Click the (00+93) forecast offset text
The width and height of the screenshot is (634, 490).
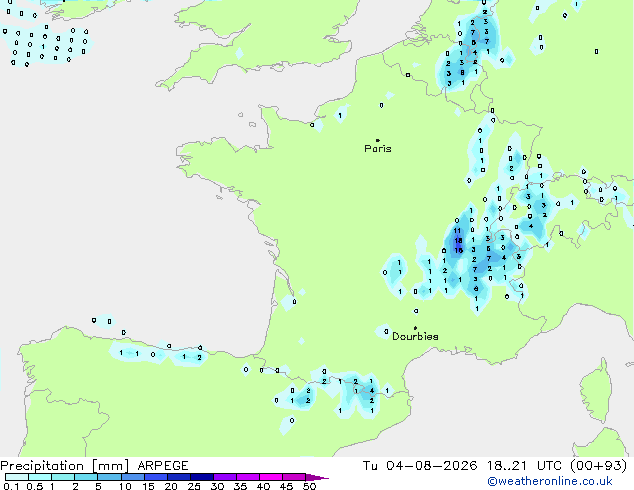point(598,466)
